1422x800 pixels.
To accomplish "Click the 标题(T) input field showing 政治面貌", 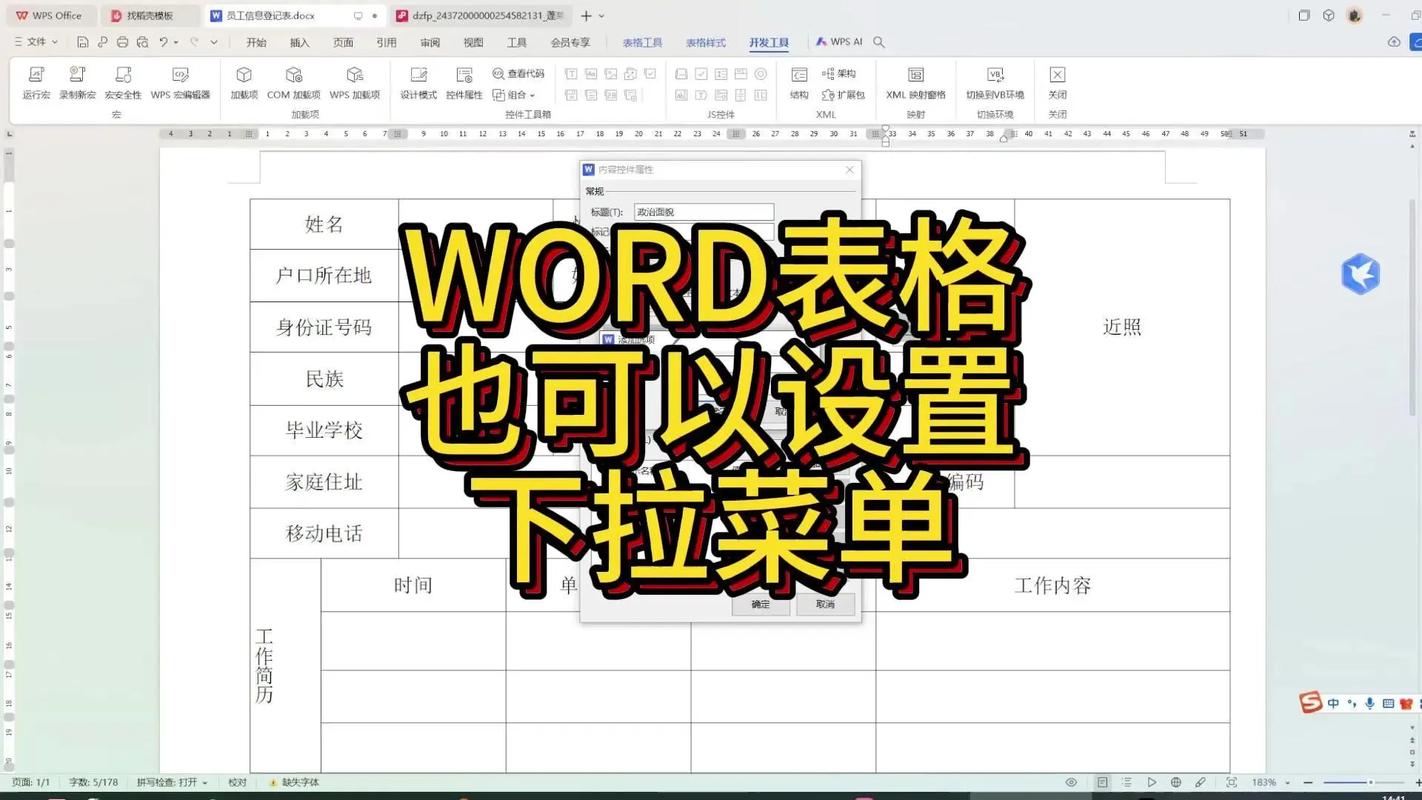I will click(x=703, y=211).
